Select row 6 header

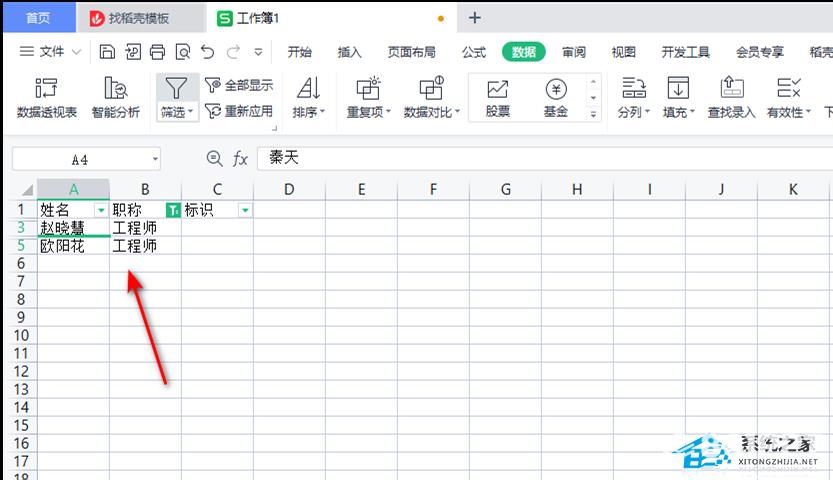[x=21, y=264]
